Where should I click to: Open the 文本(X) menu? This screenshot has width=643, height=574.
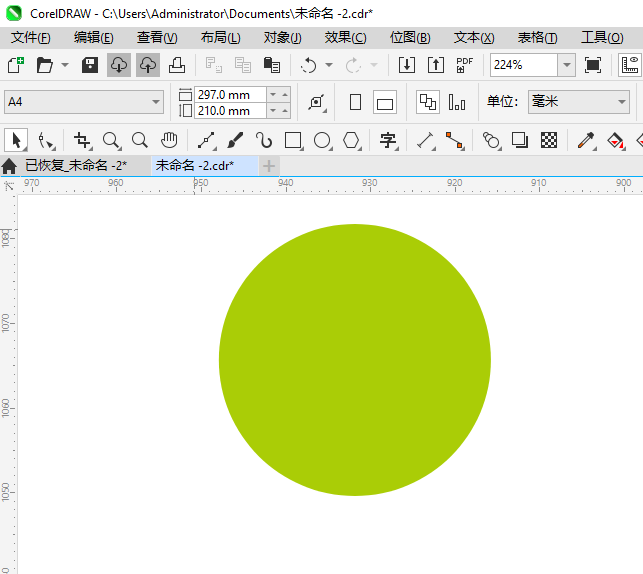474,38
